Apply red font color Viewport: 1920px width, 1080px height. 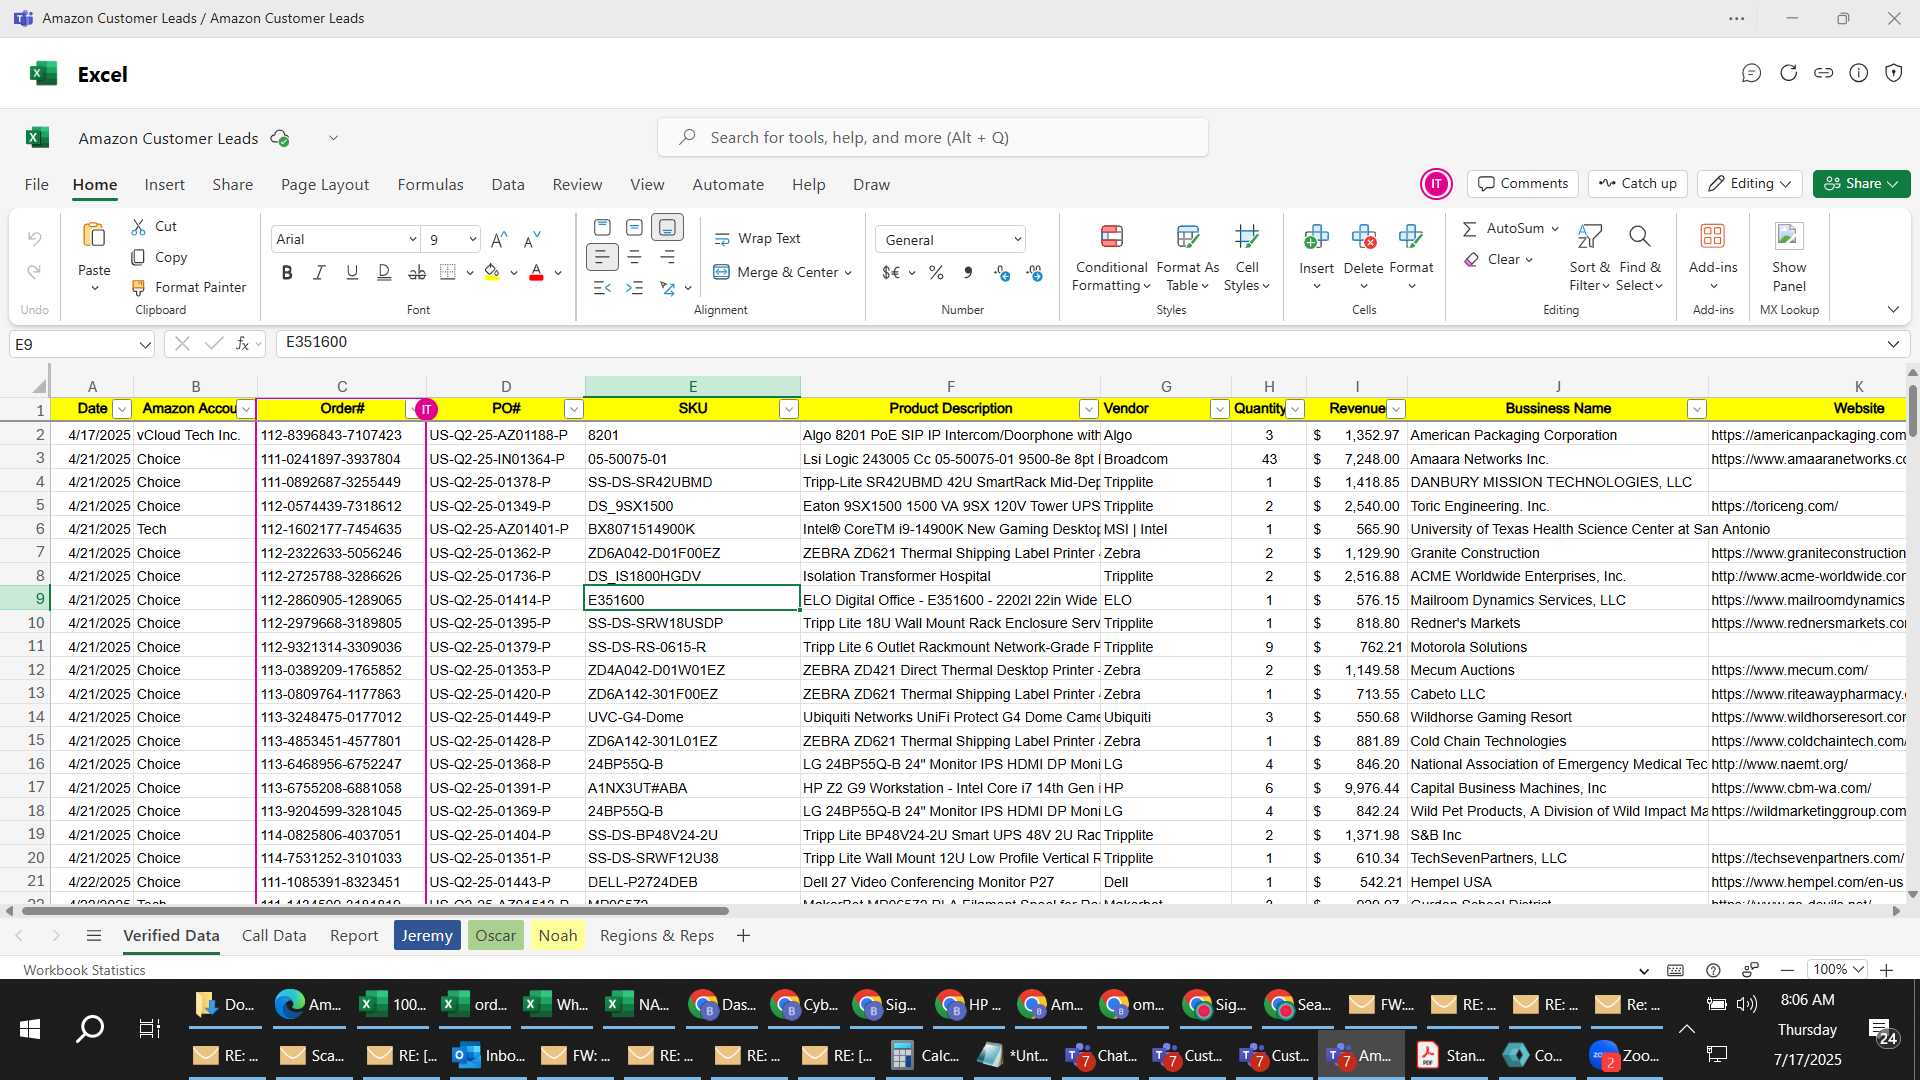click(x=536, y=272)
